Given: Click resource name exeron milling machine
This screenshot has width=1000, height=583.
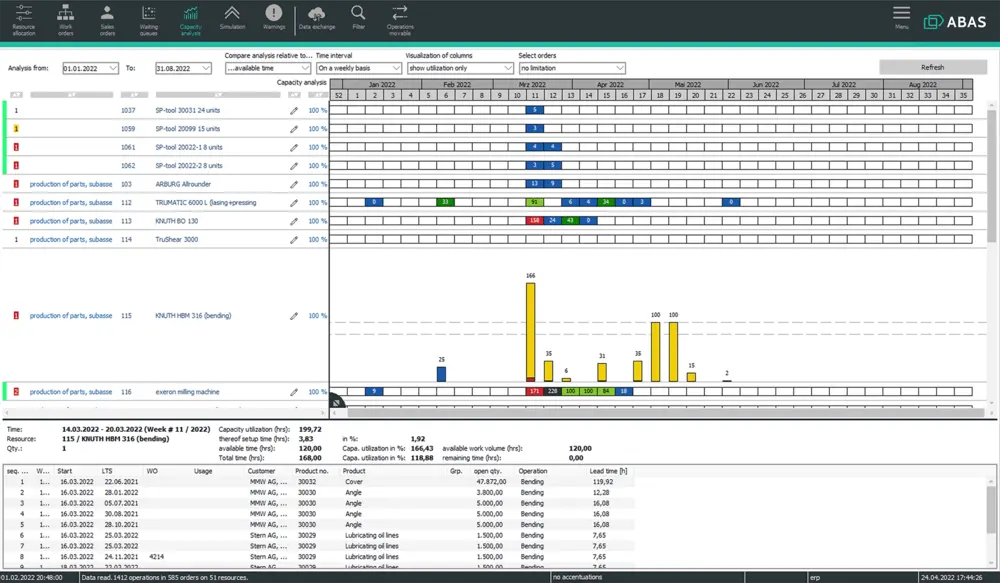Looking at the screenshot, I should pyautogui.click(x=188, y=392).
